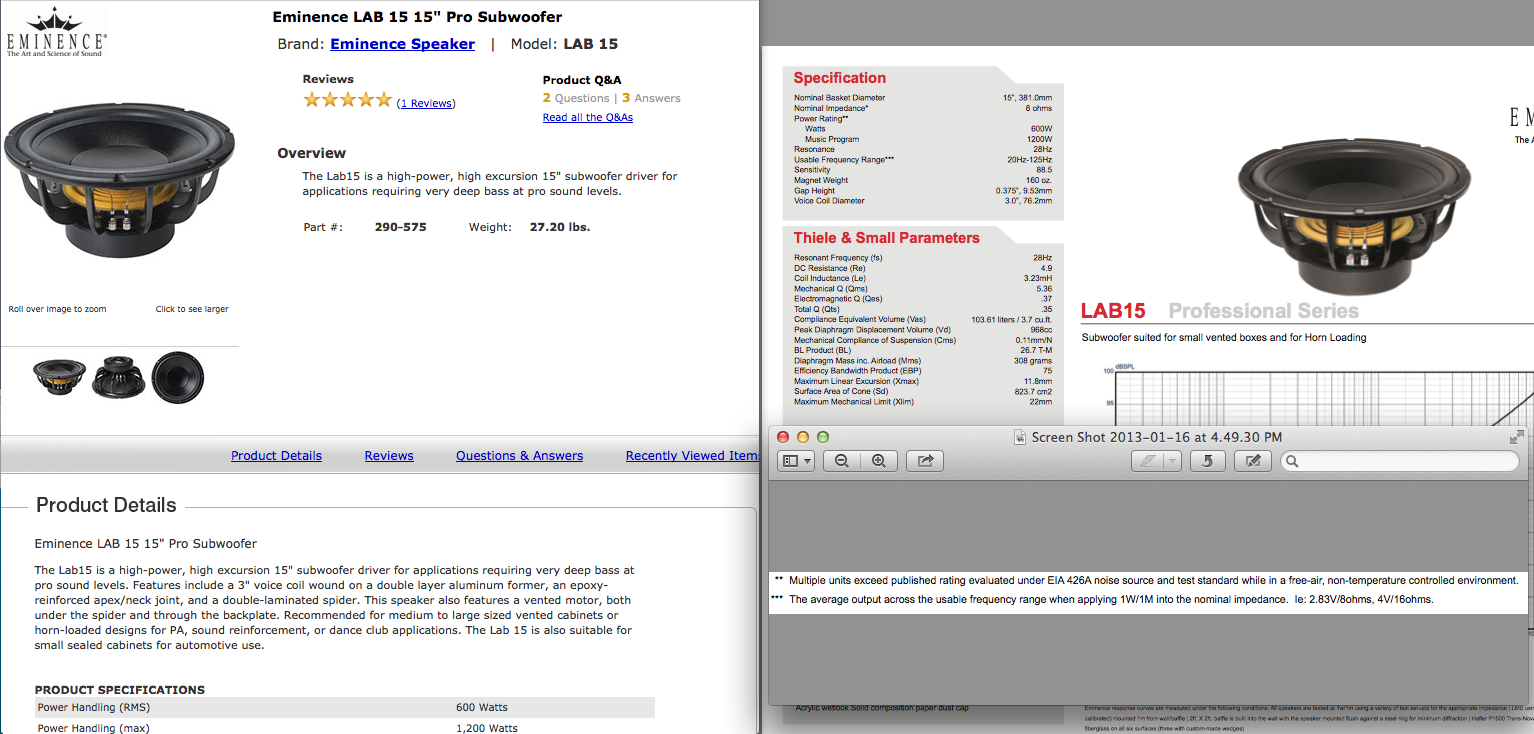Enter full screen with Preview's arrows icon

[1516, 437]
